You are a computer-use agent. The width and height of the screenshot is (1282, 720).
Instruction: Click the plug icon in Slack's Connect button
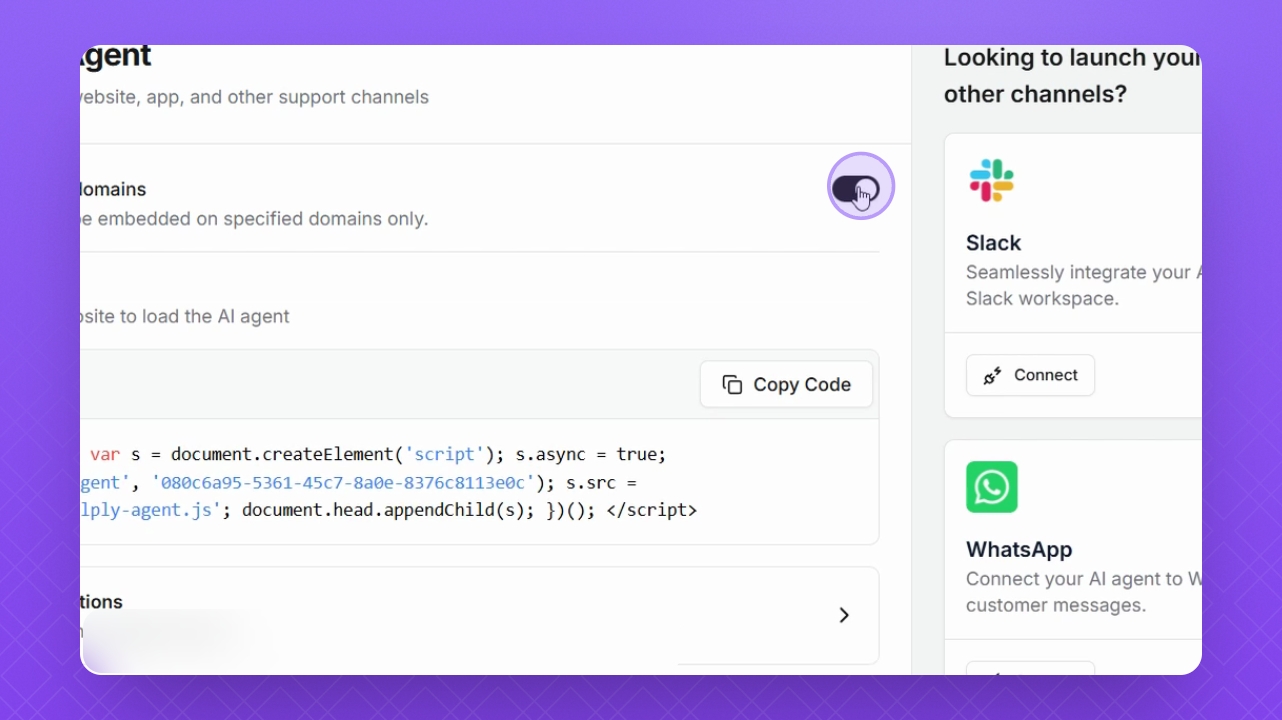pyautogui.click(x=992, y=376)
